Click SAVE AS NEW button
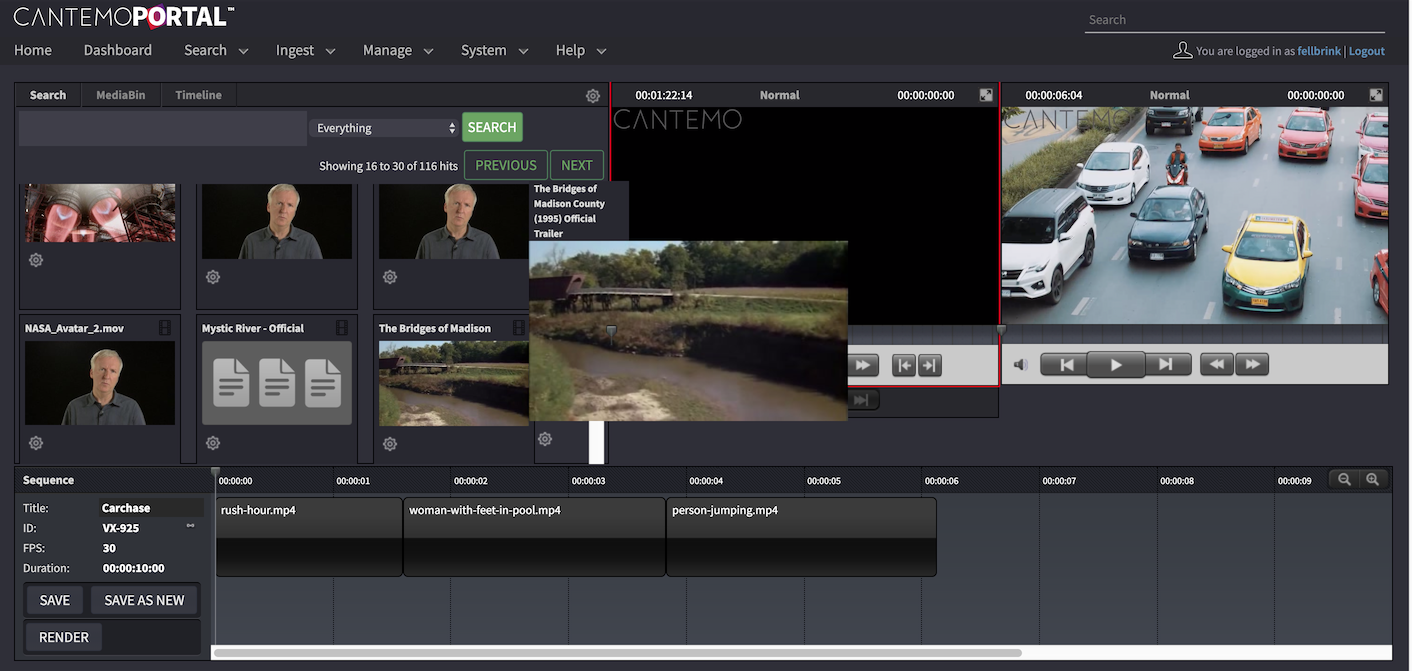 coord(144,600)
